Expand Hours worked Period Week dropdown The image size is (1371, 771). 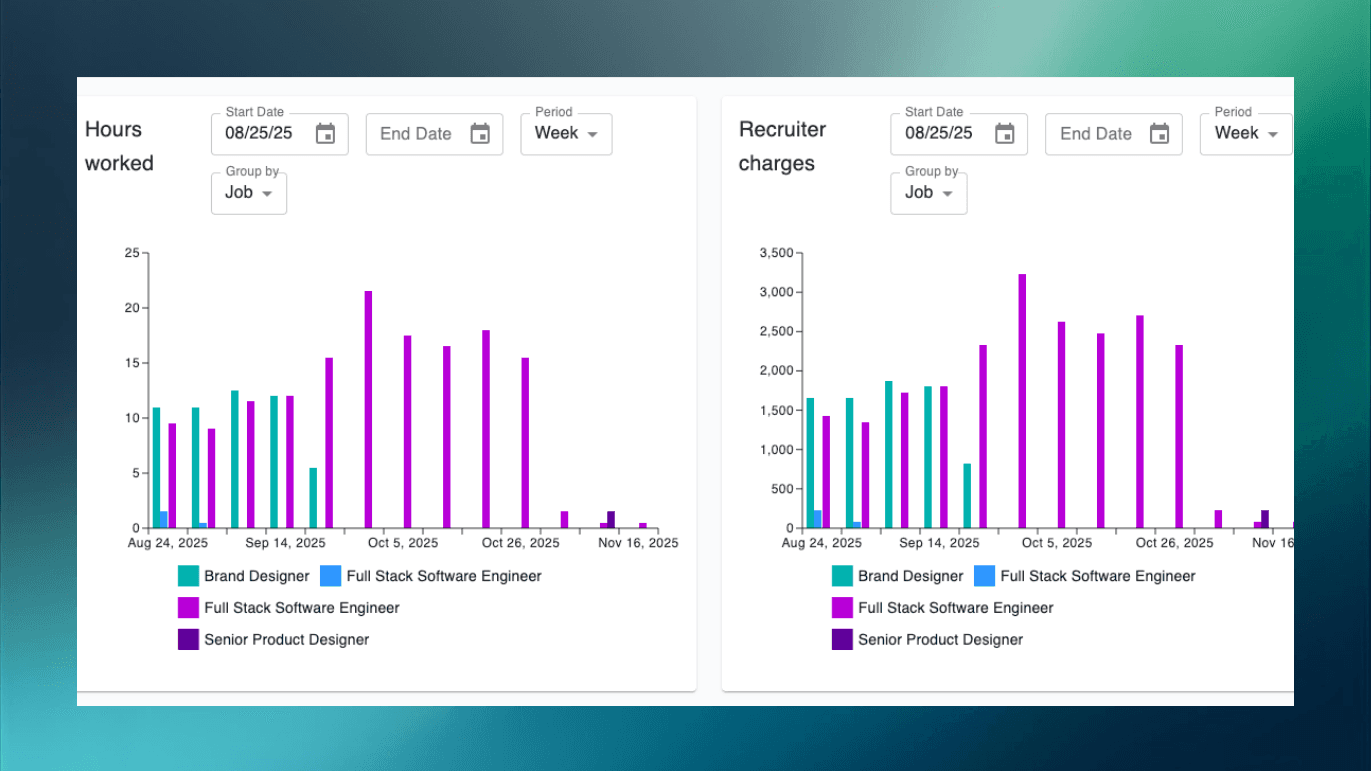pos(566,134)
